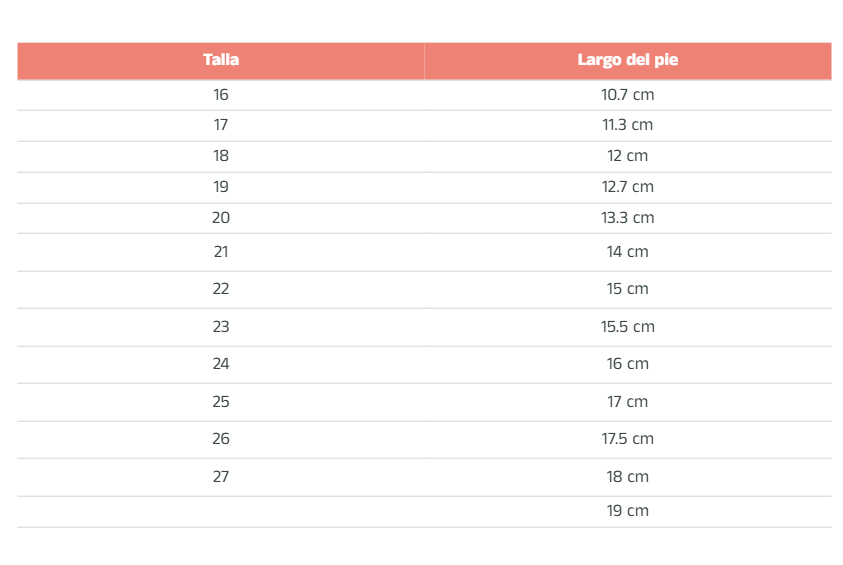
Task: Select size 27 row entry
Action: [221, 477]
